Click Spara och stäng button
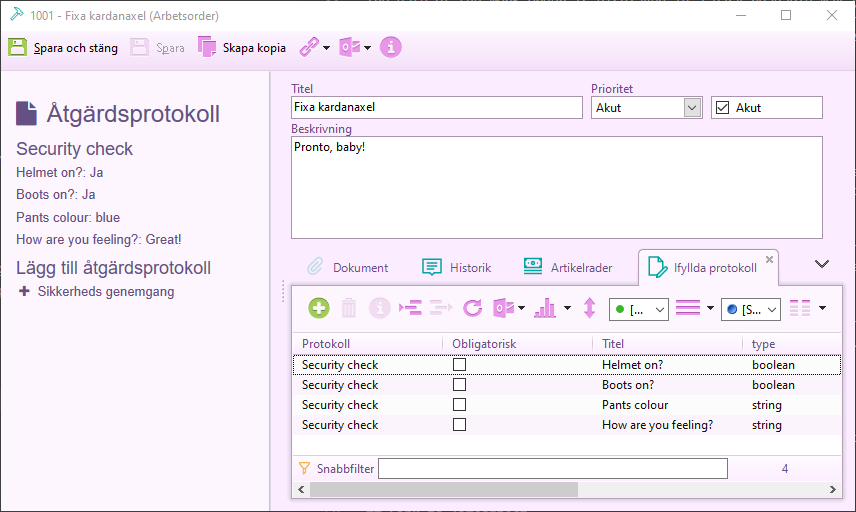Screen dimensions: 856x512 click(x=63, y=47)
